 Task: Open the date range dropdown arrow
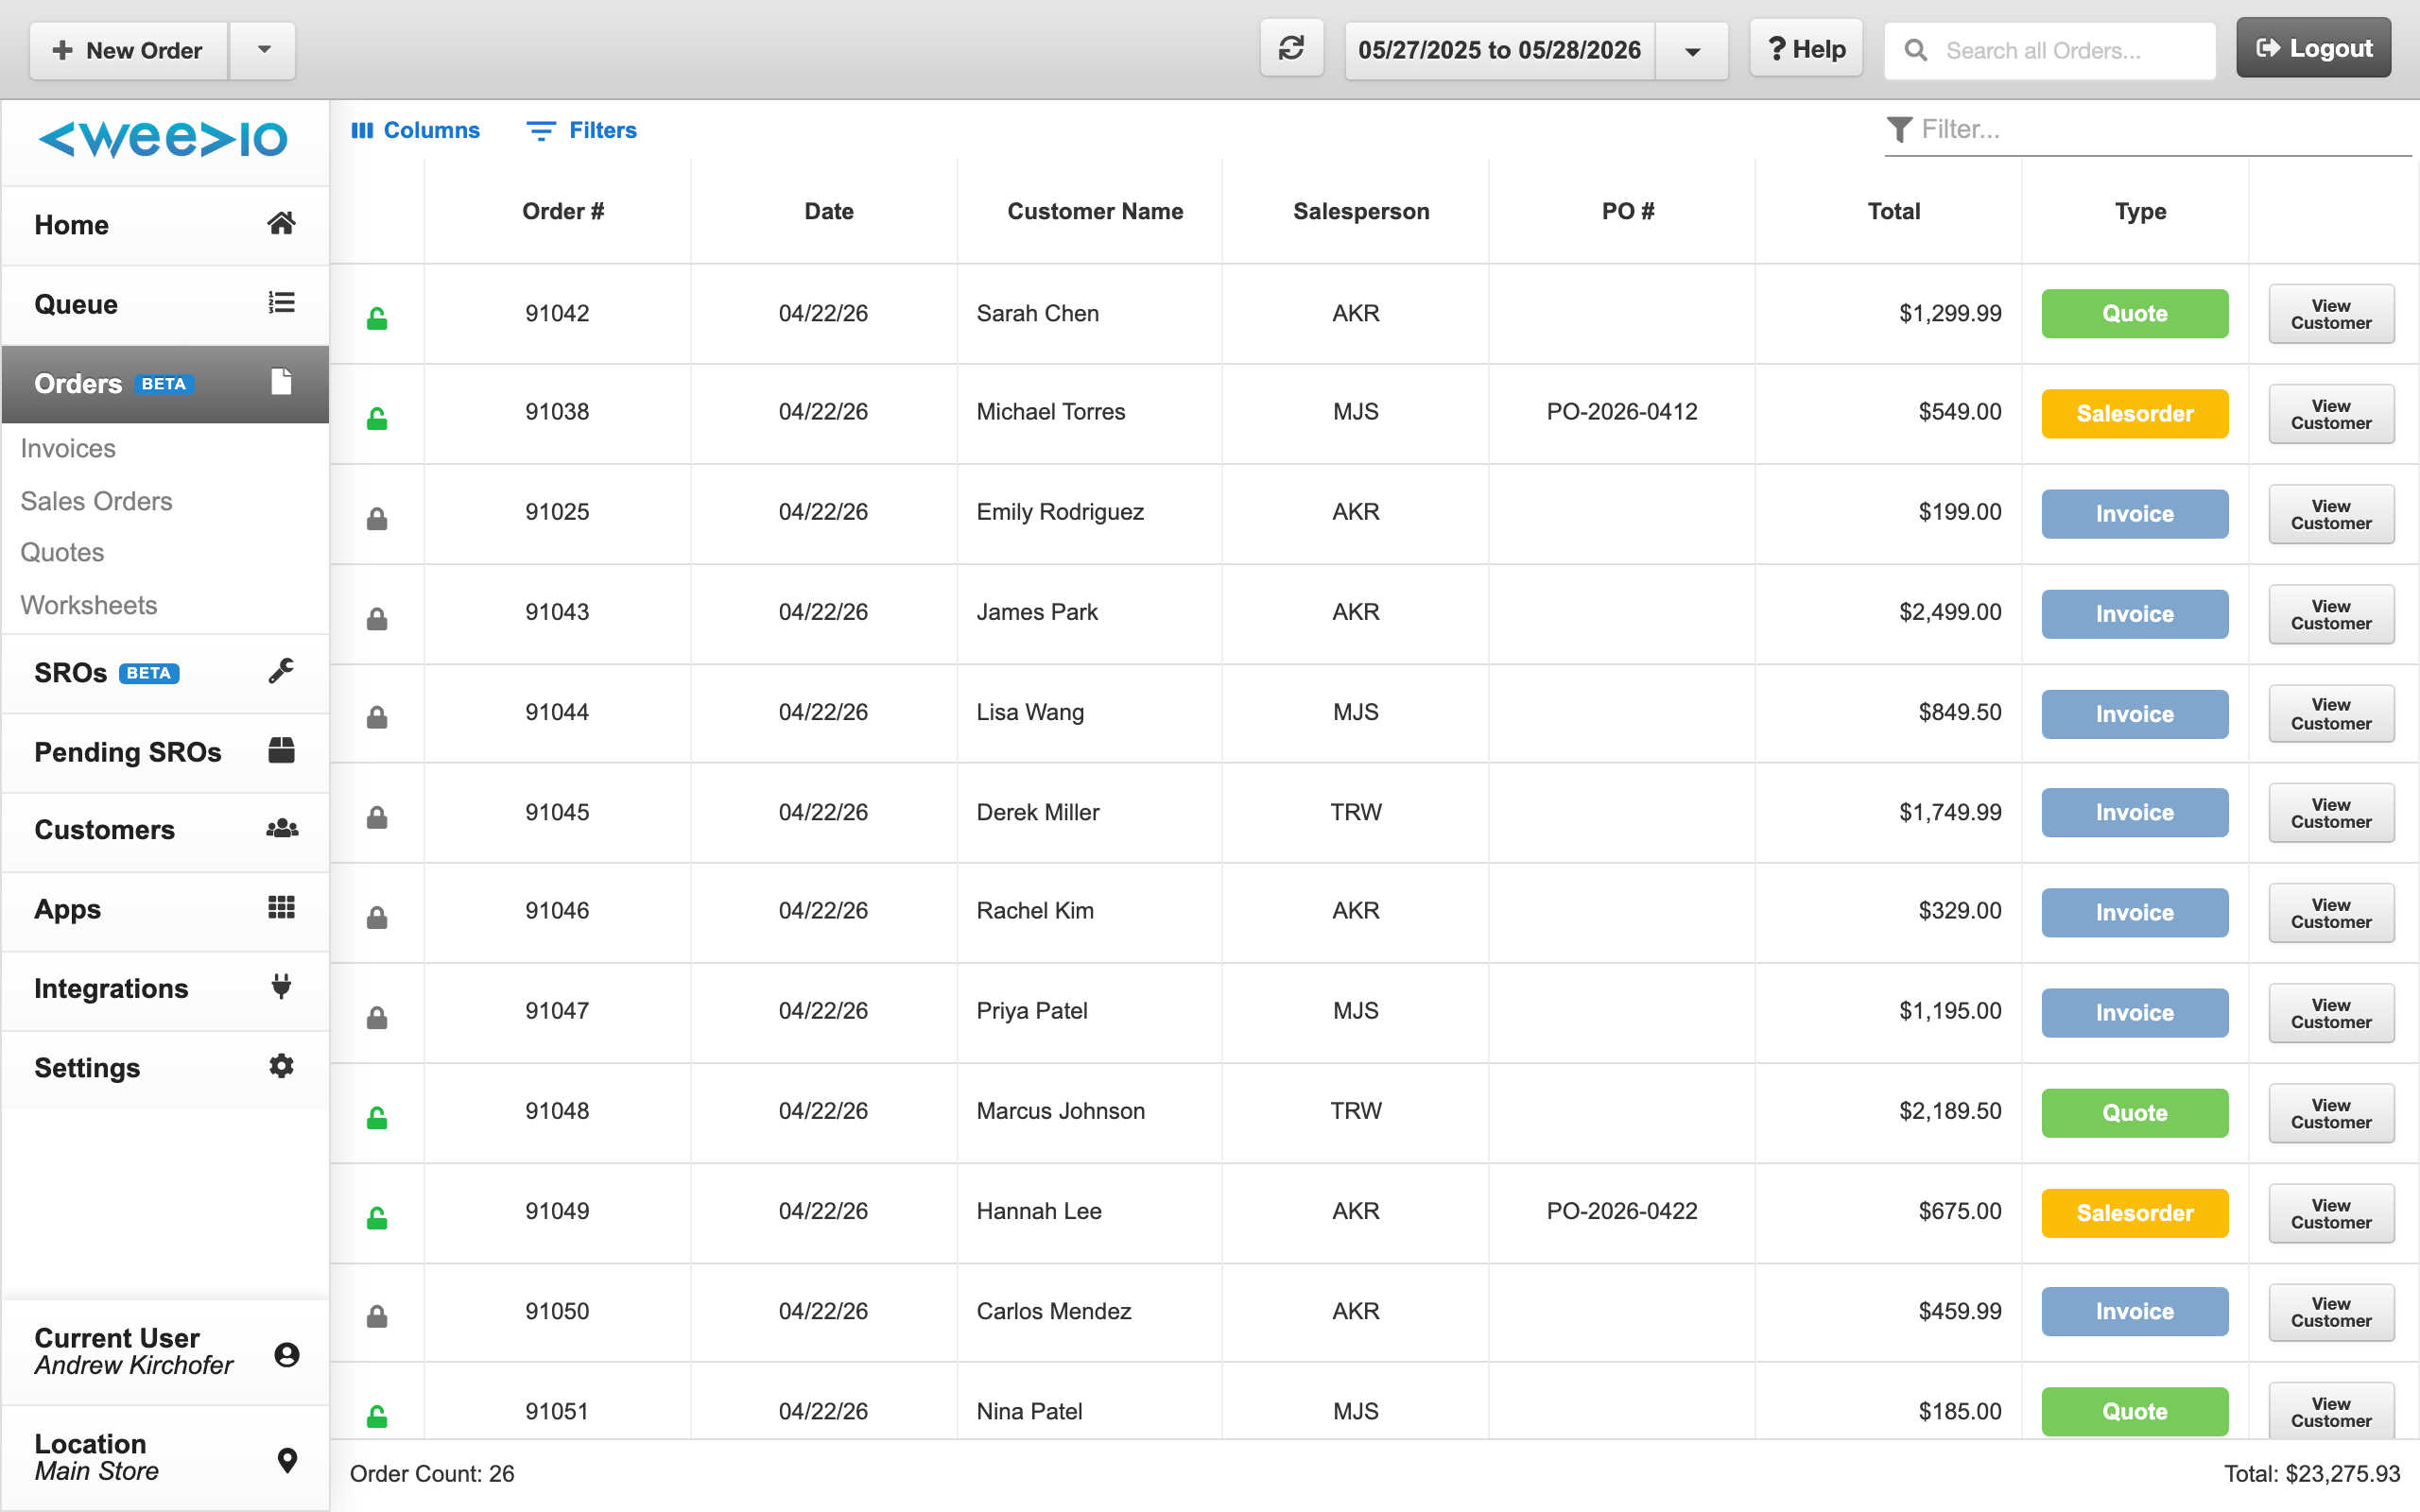(x=1692, y=51)
